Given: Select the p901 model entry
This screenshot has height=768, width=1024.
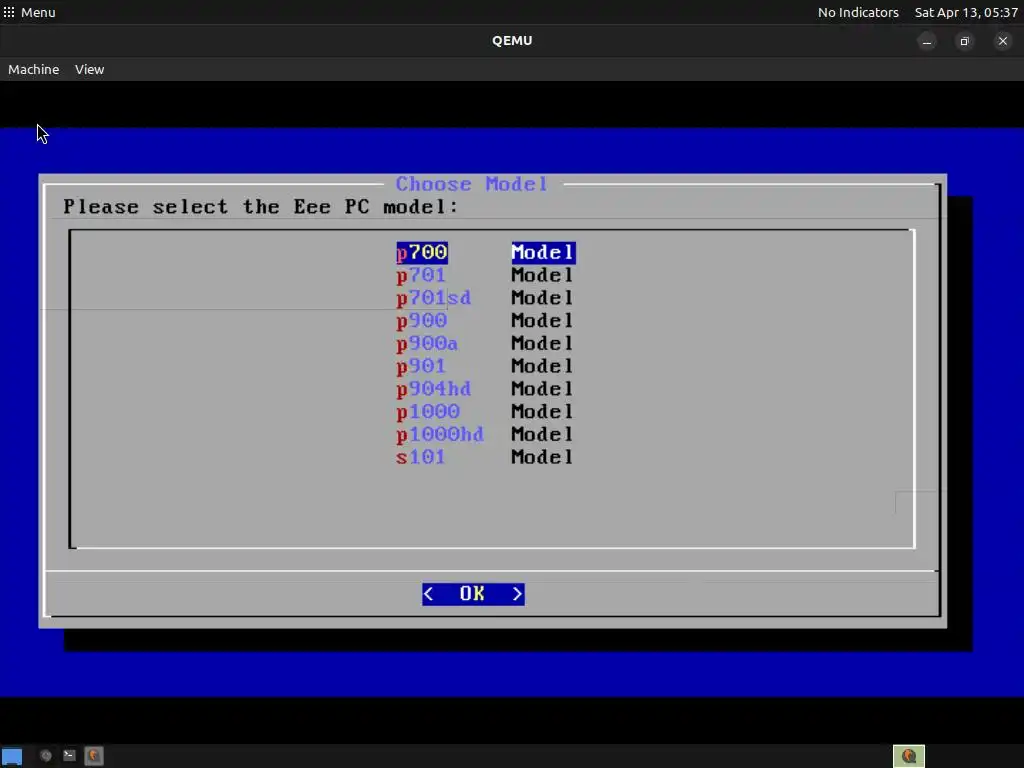Looking at the screenshot, I should 485,366.
